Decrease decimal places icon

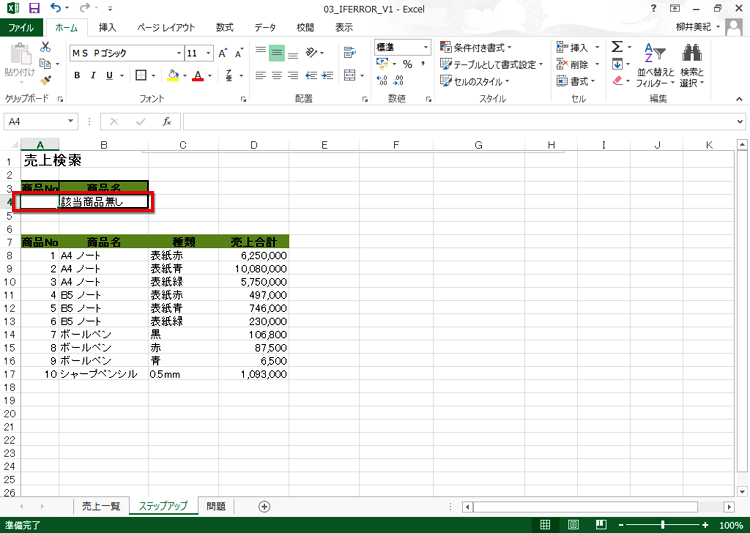398,80
